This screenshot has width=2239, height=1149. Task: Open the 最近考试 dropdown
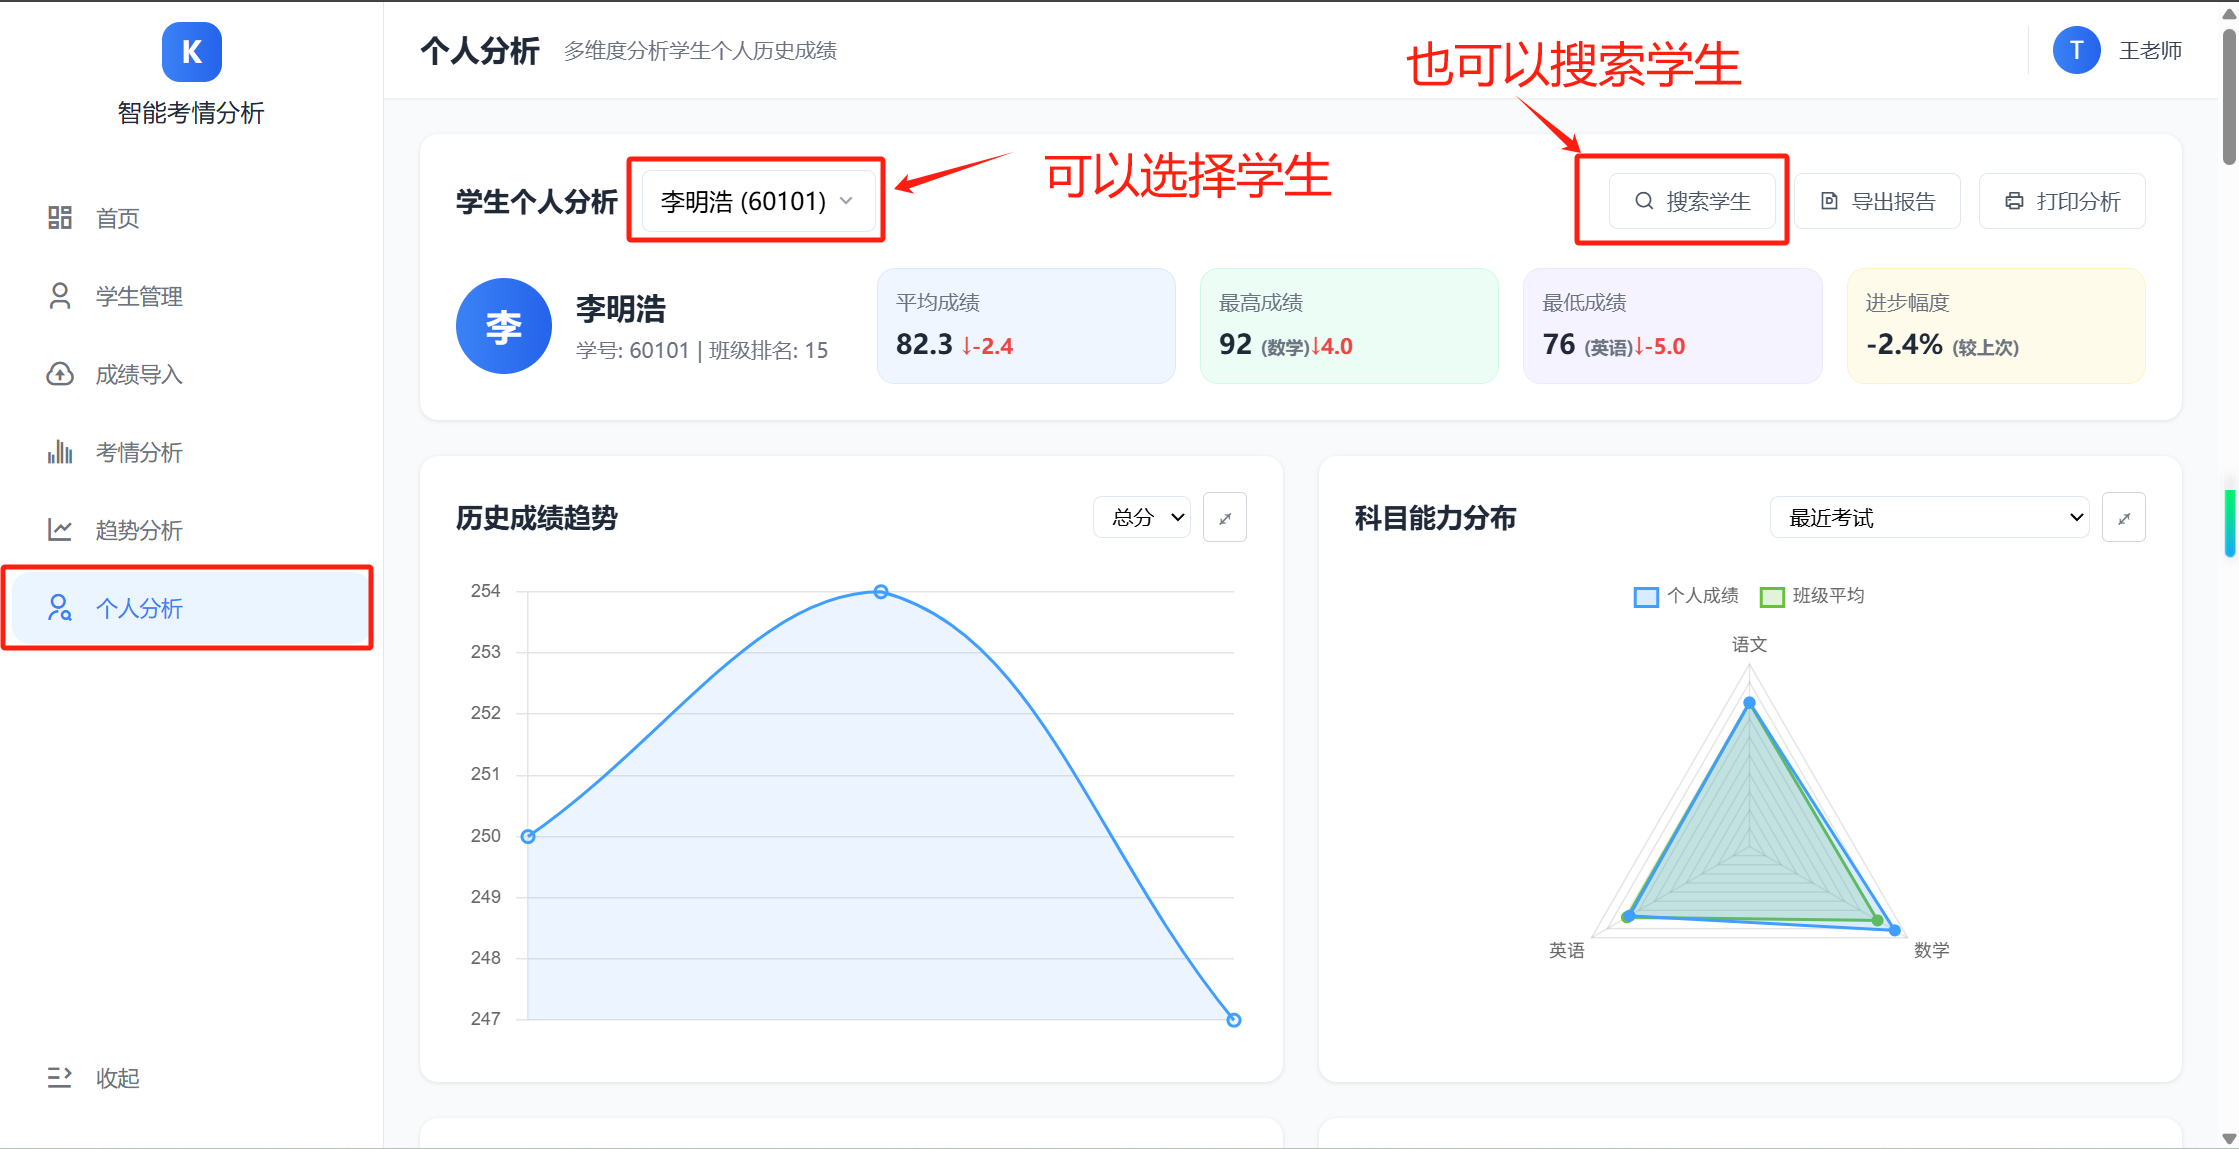point(1929,517)
